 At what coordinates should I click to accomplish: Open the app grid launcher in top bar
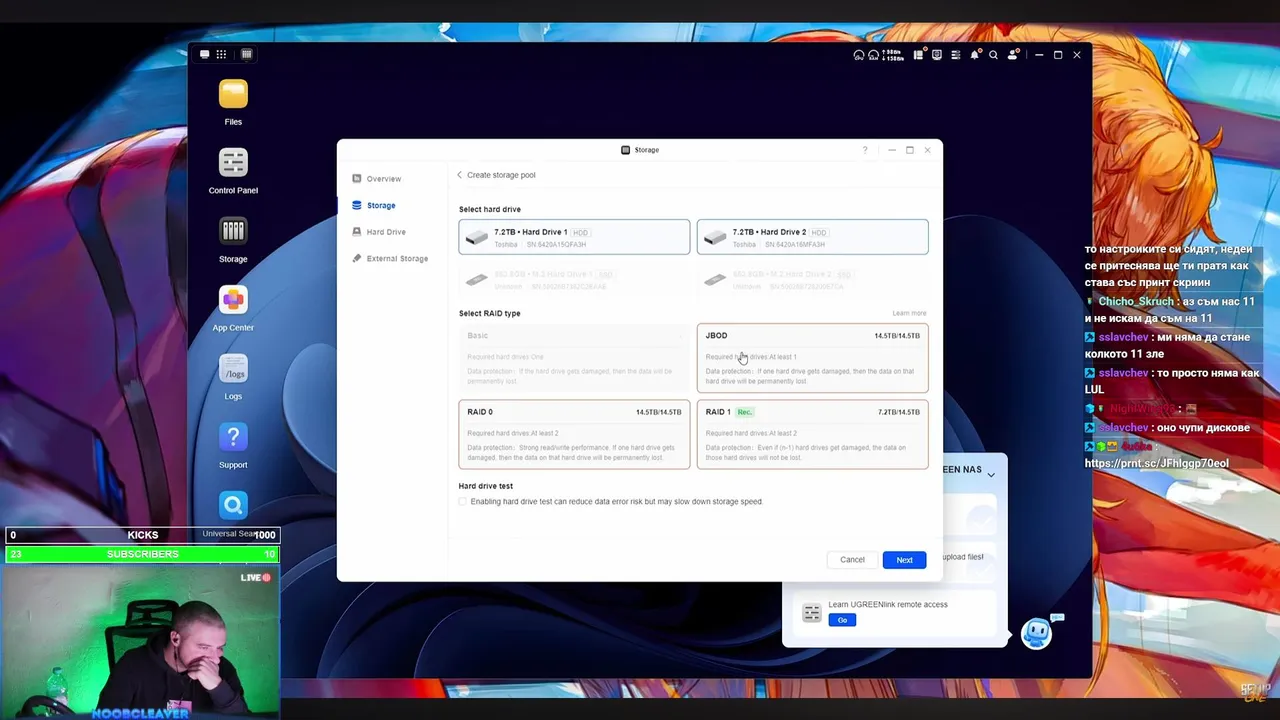click(221, 55)
